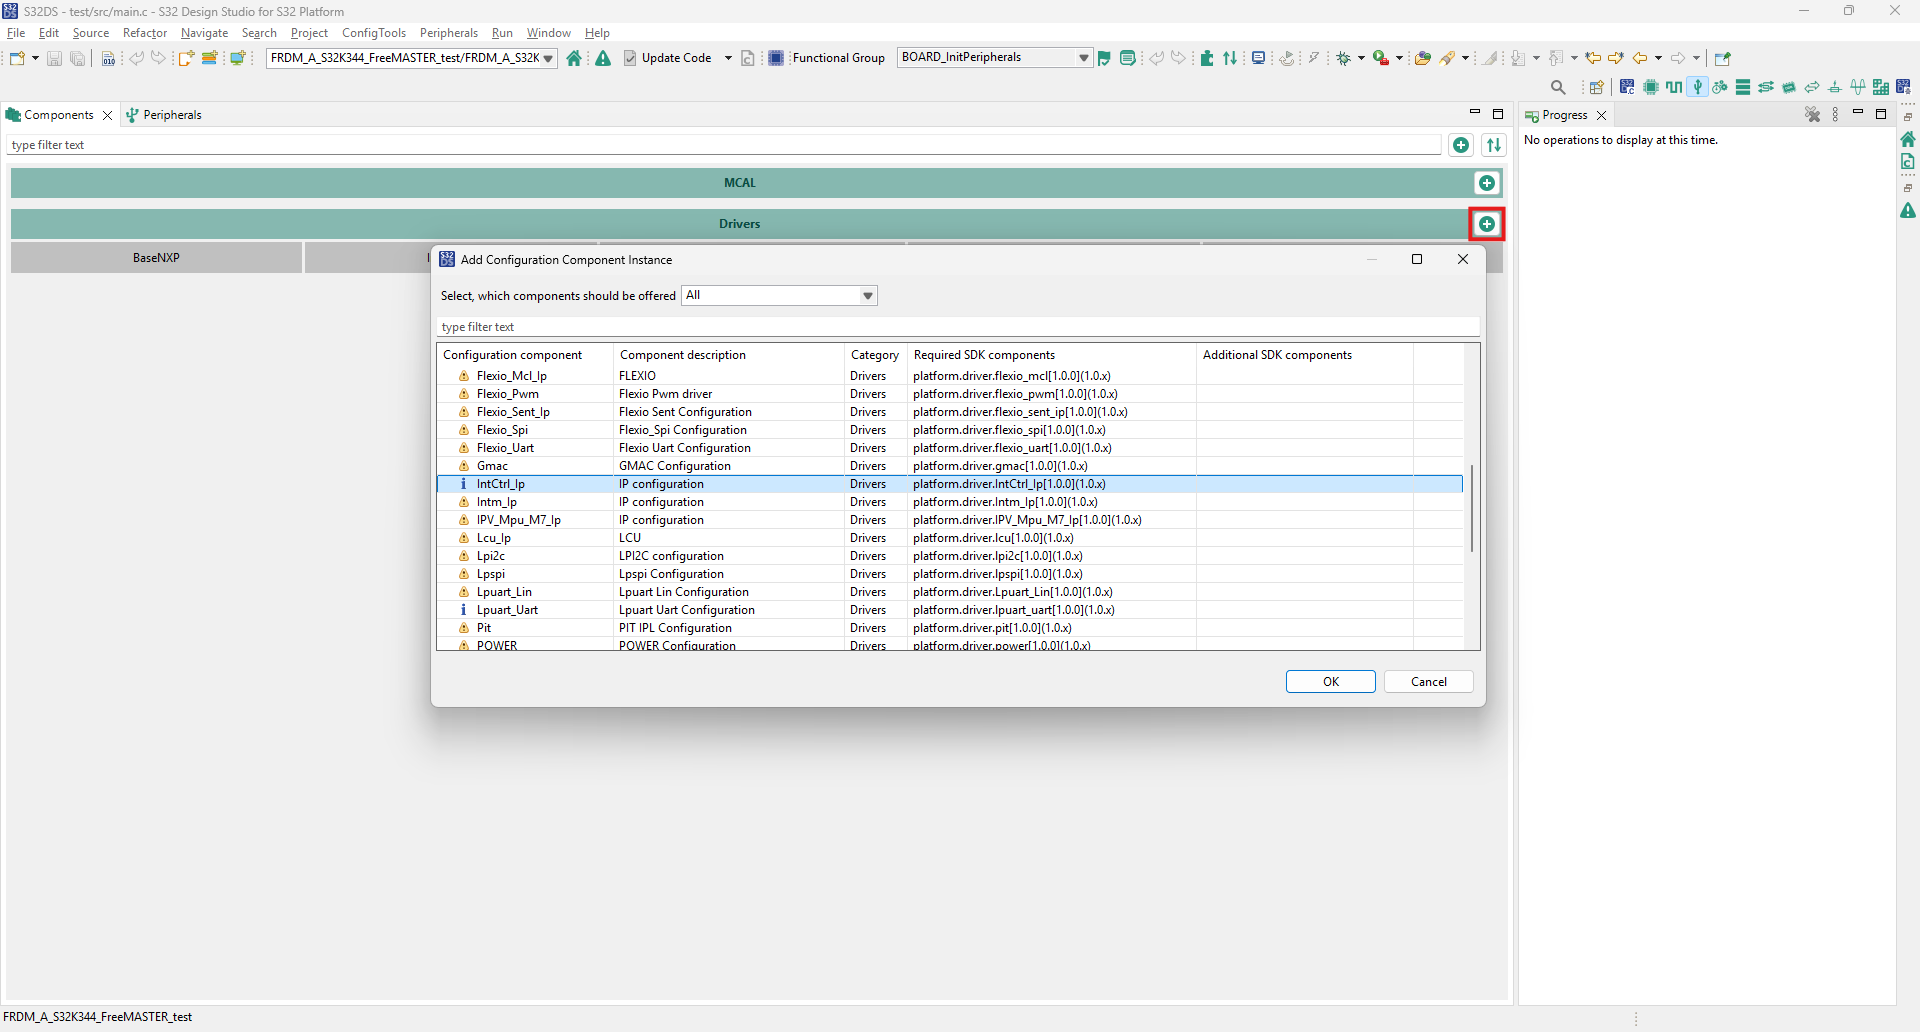Open the File menu

coord(16,33)
